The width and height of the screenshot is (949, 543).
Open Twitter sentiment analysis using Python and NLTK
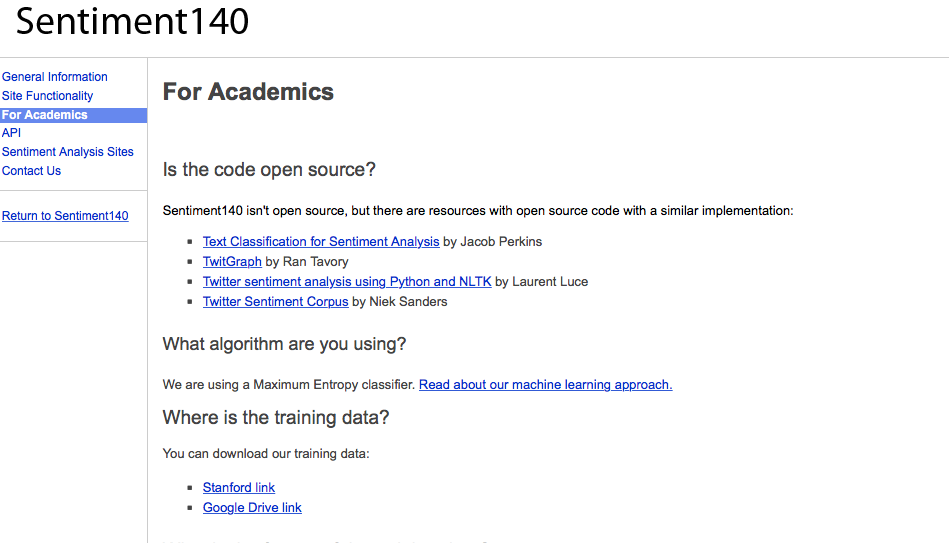347,282
